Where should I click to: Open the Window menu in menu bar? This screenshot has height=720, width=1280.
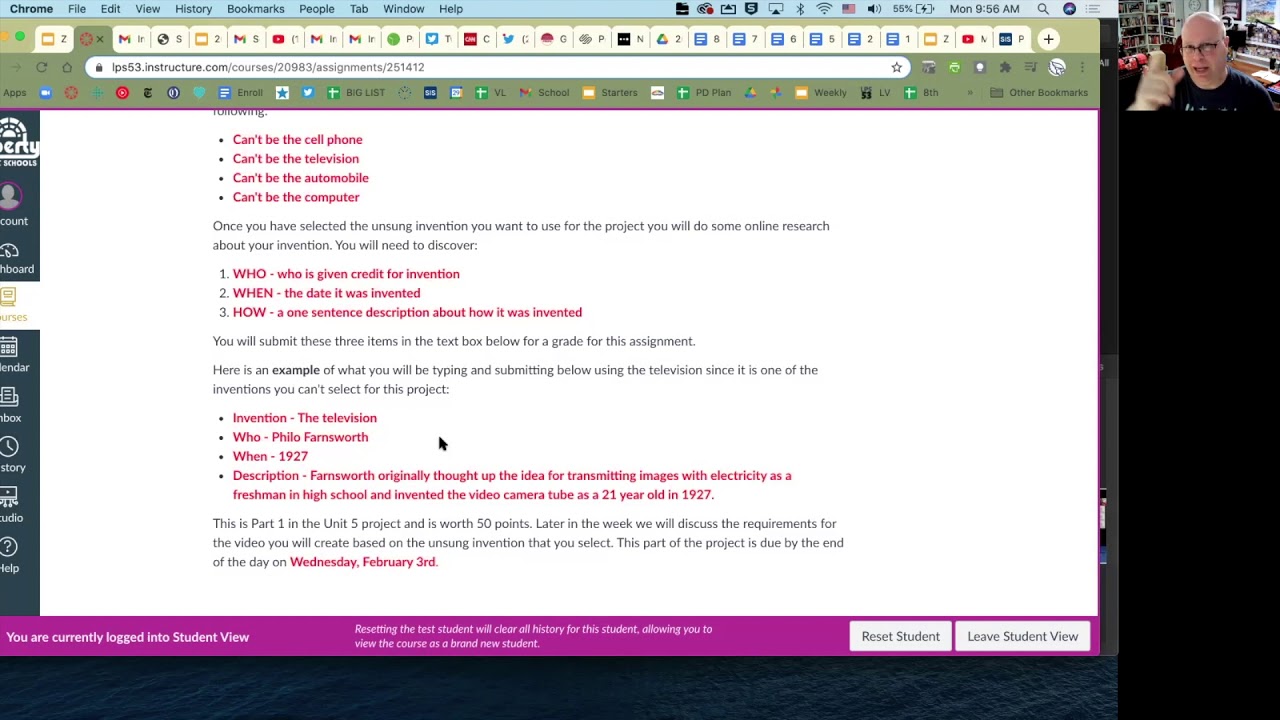(x=404, y=9)
